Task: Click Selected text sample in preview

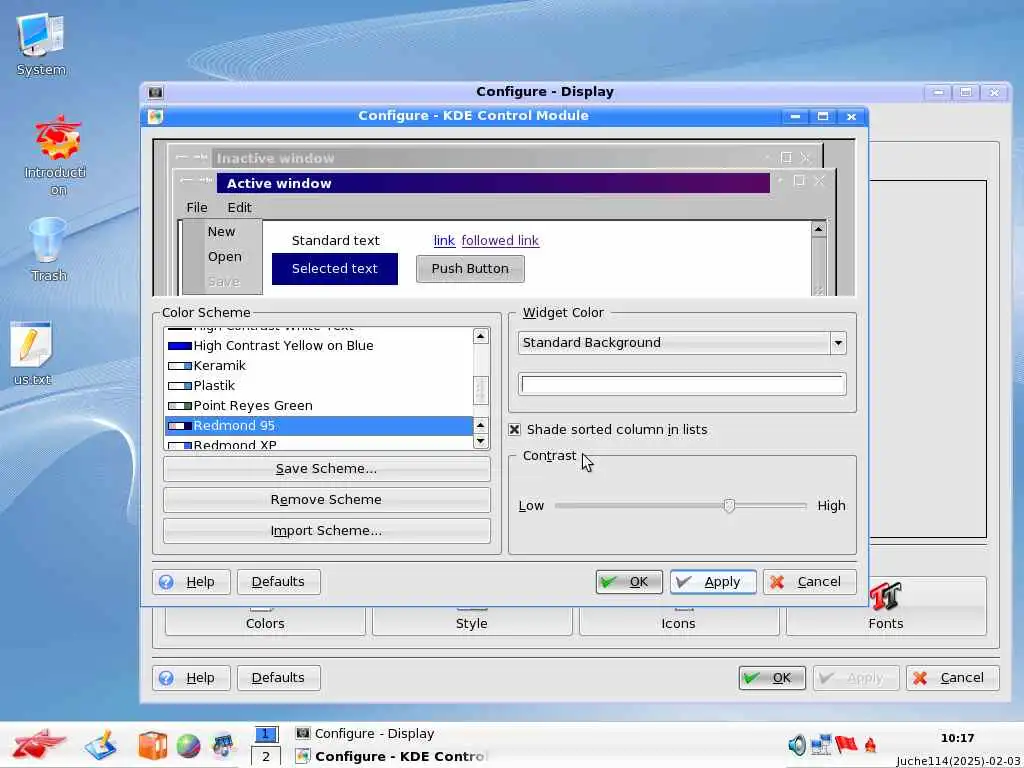Action: coord(334,269)
